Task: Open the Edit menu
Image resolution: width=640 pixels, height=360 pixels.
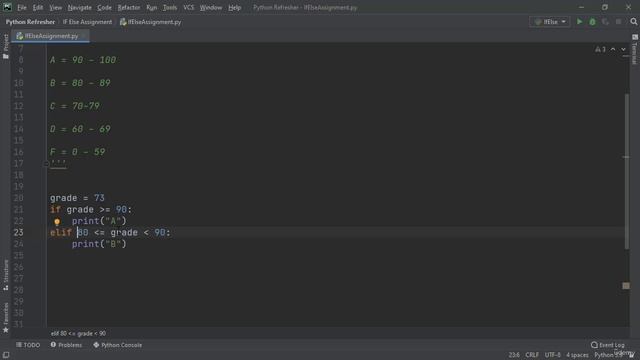Action: click(38, 7)
